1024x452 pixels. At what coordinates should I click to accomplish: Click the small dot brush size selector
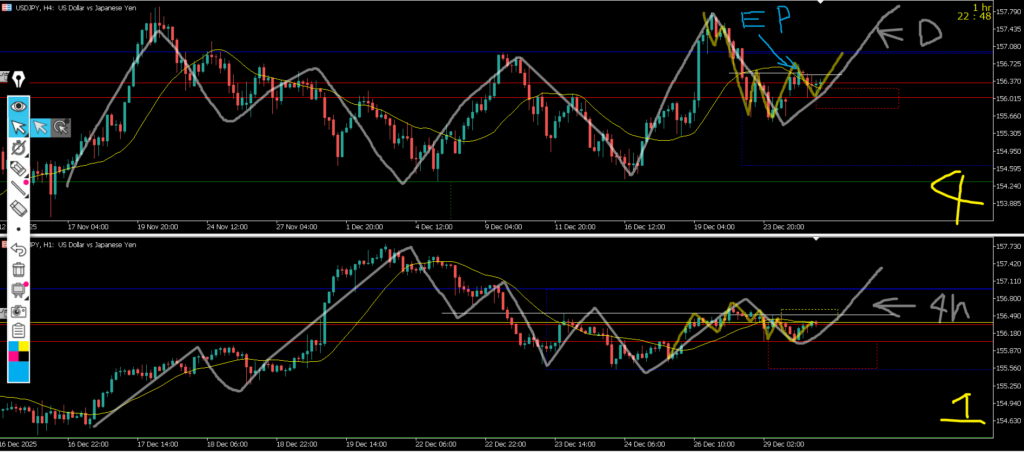tap(18, 229)
